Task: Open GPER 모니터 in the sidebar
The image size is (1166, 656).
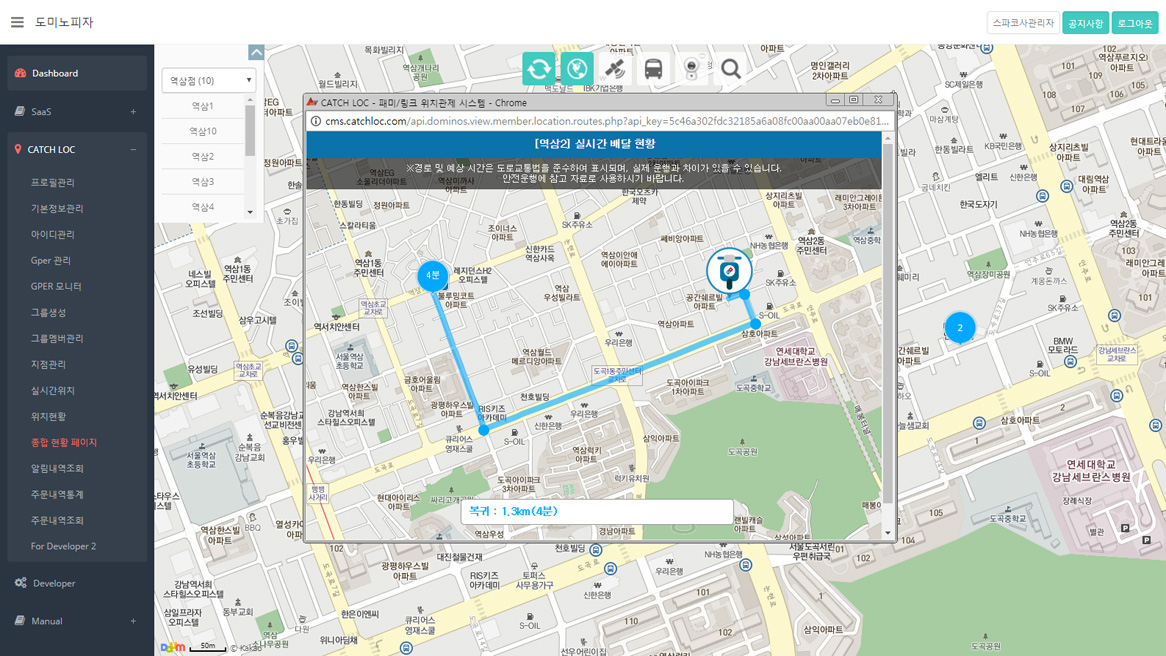Action: 56,286
